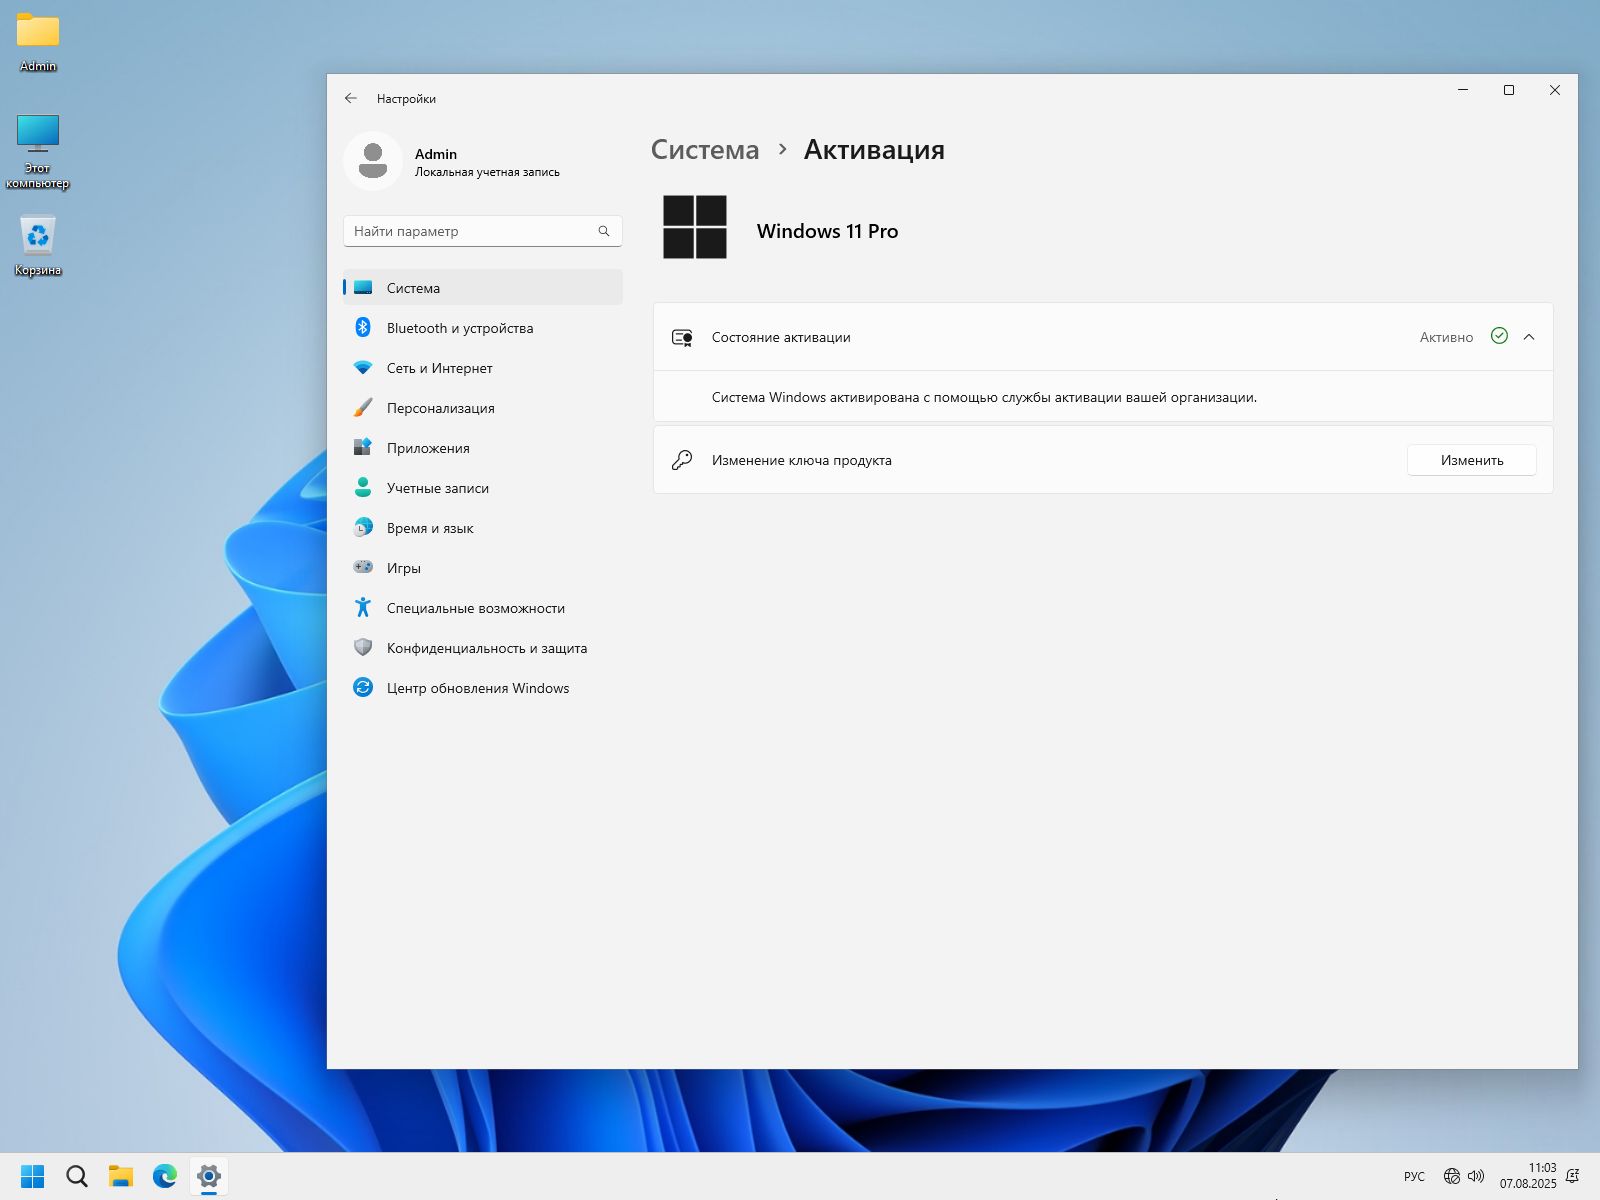Screen dimensions: 1600x1200
Task: Select the Корзина recycle bin icon
Action: 38,246
